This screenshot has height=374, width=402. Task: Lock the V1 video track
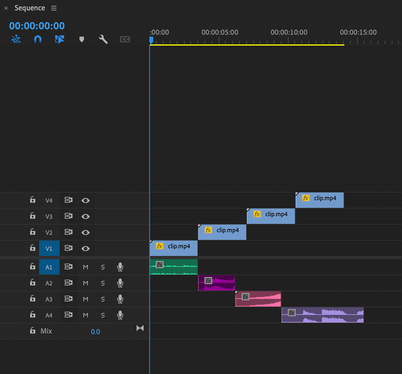32,248
